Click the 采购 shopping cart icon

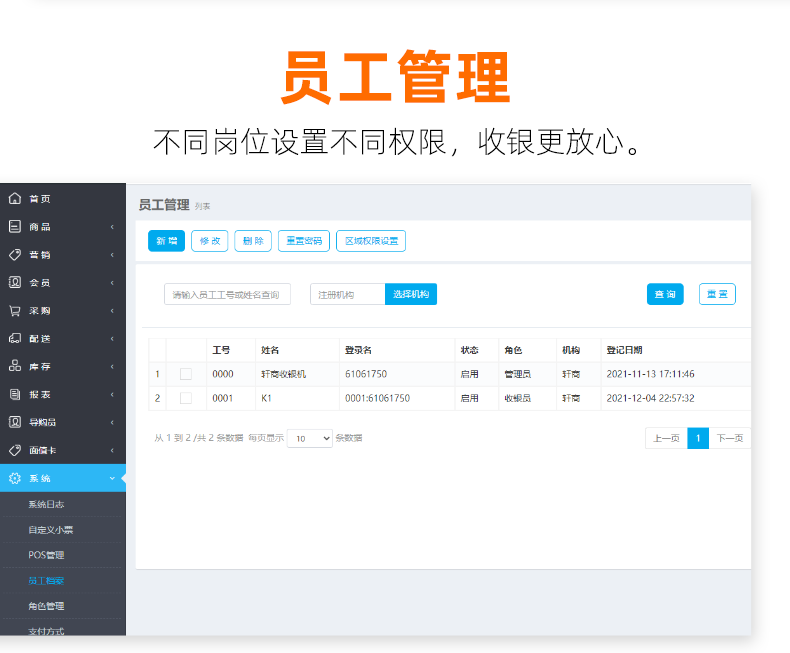(x=15, y=310)
